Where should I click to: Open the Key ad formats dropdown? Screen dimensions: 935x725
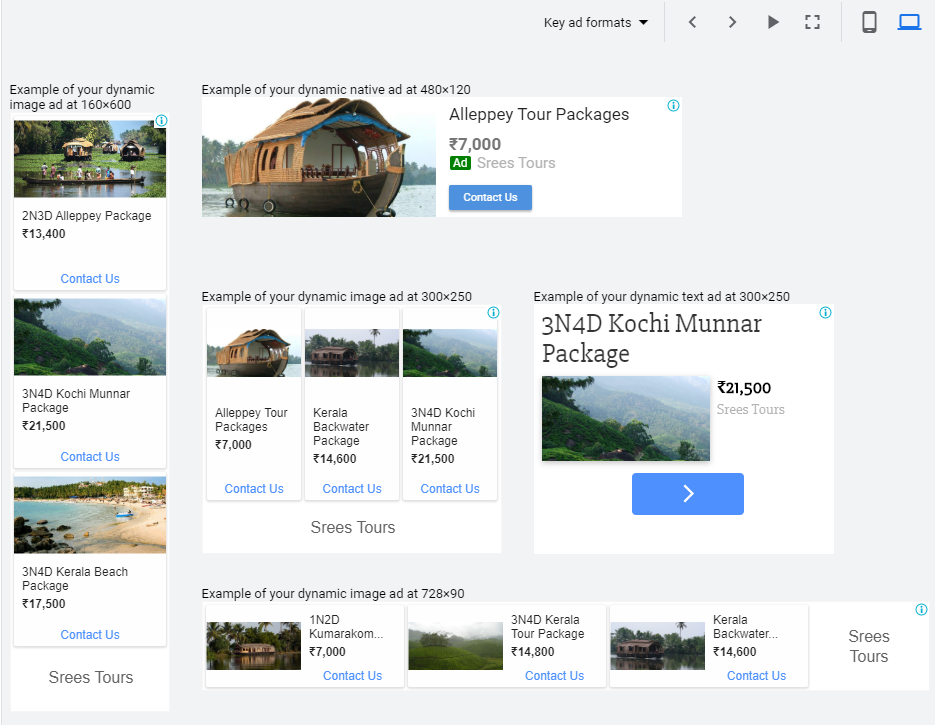point(596,23)
